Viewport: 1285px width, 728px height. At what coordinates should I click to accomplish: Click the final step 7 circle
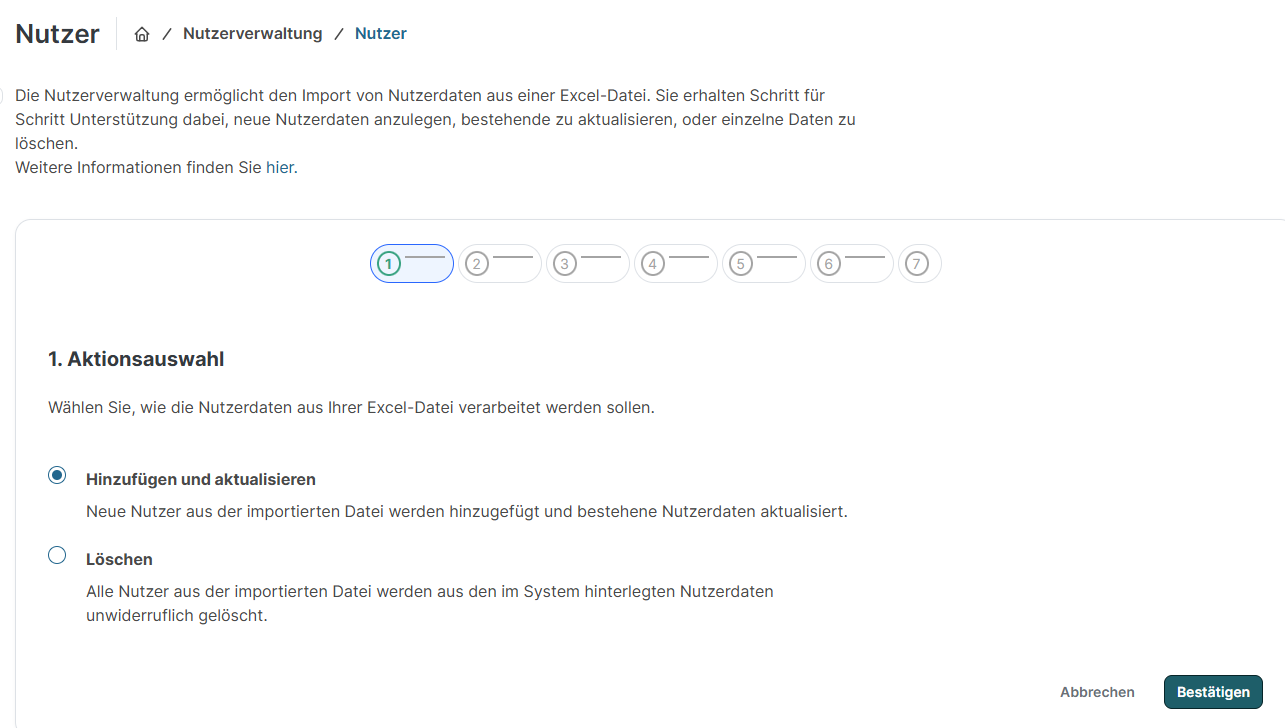click(917, 264)
